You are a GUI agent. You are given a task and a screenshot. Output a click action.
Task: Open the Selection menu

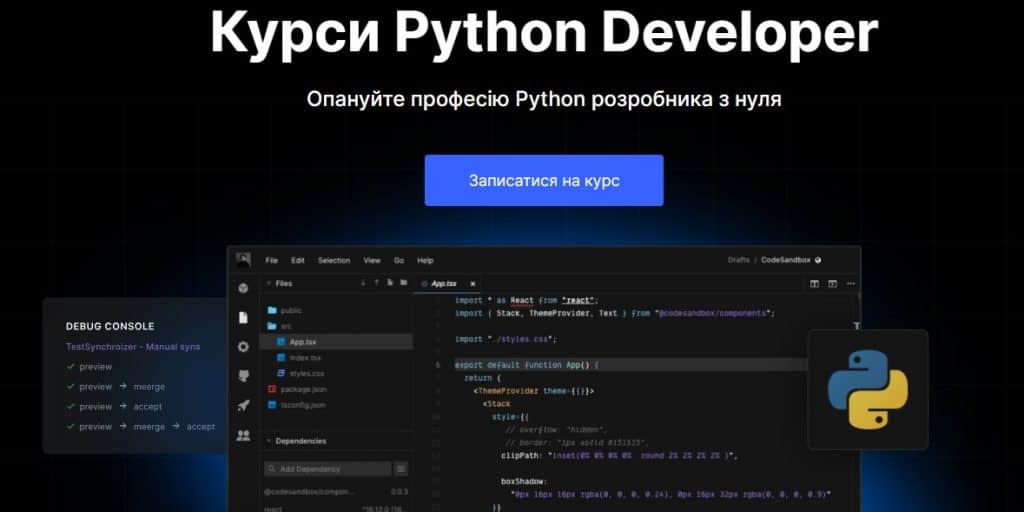pos(334,261)
